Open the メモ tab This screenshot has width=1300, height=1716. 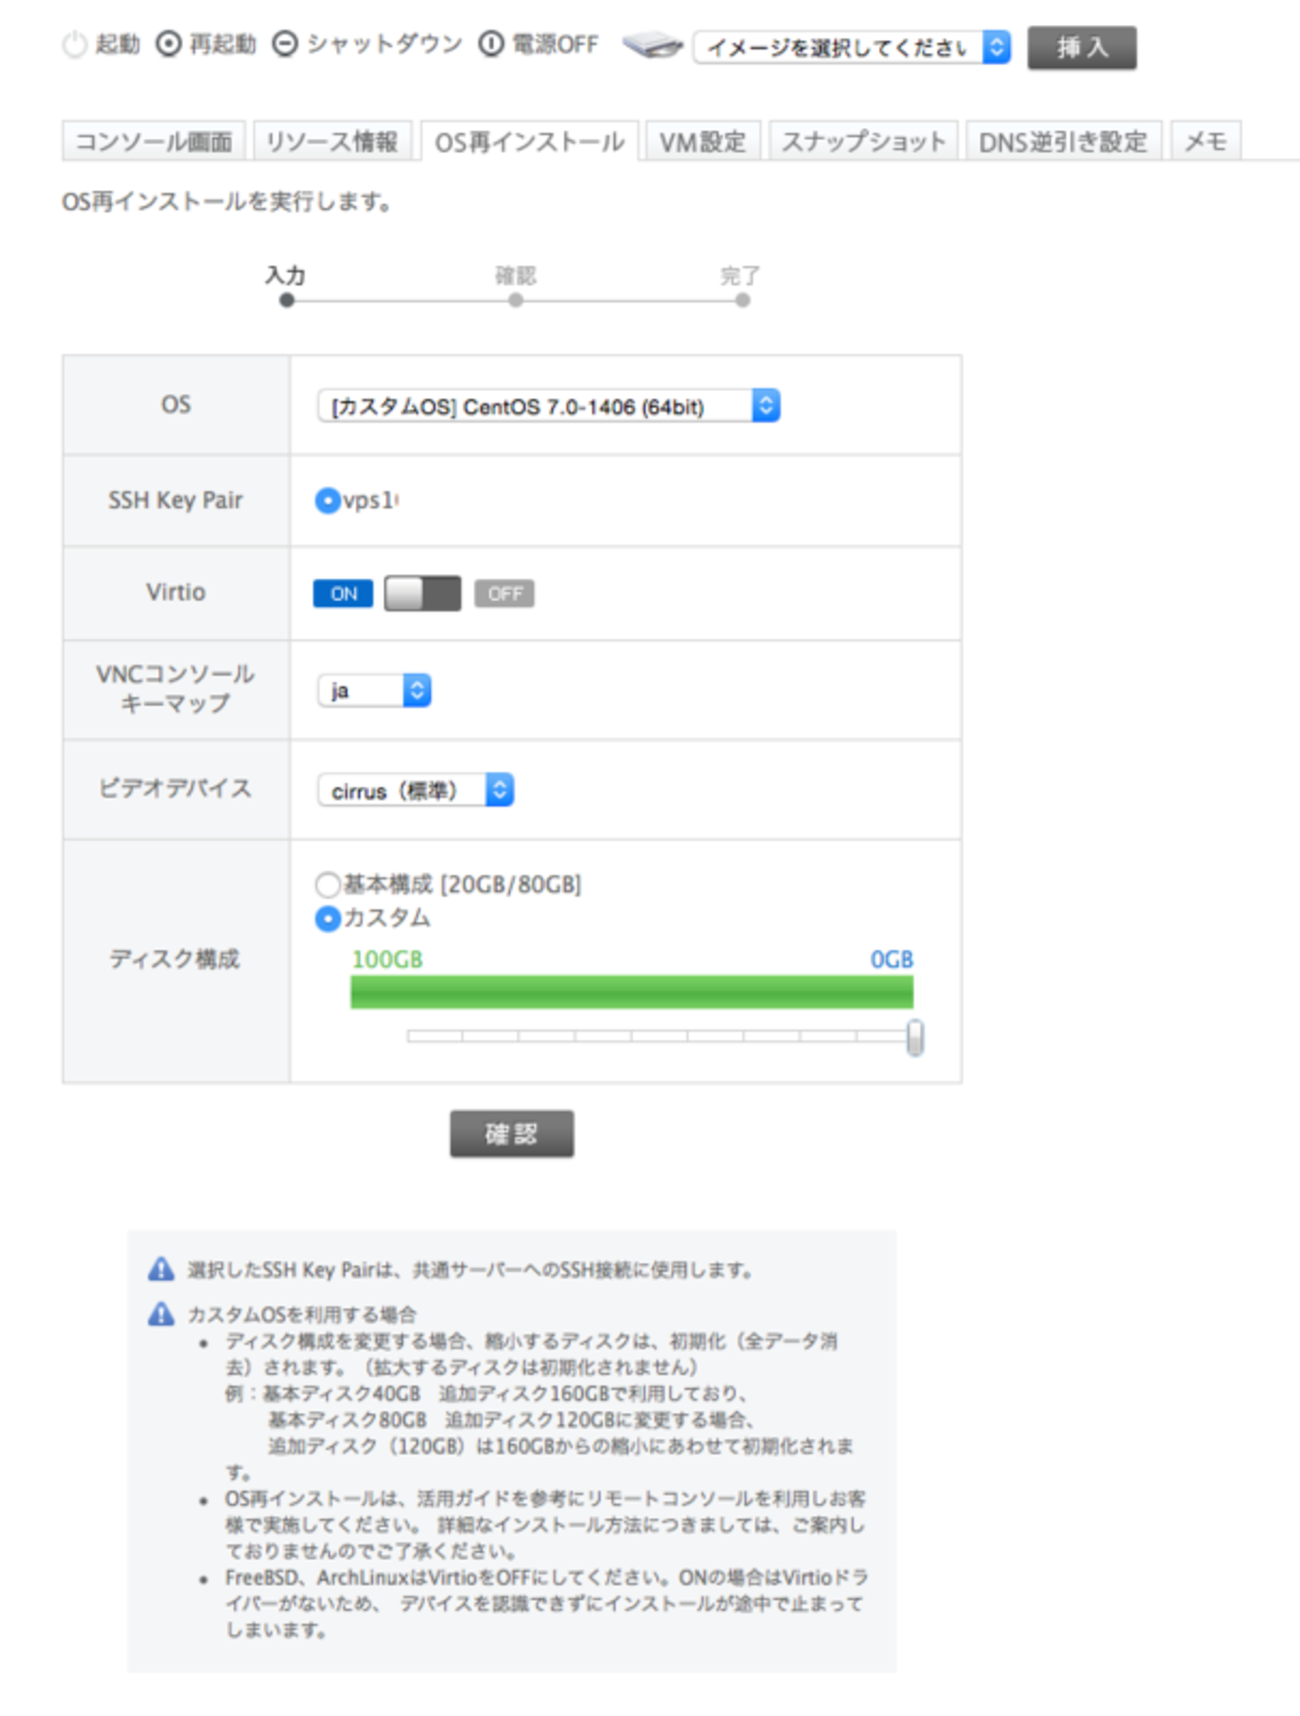pyautogui.click(x=1205, y=141)
